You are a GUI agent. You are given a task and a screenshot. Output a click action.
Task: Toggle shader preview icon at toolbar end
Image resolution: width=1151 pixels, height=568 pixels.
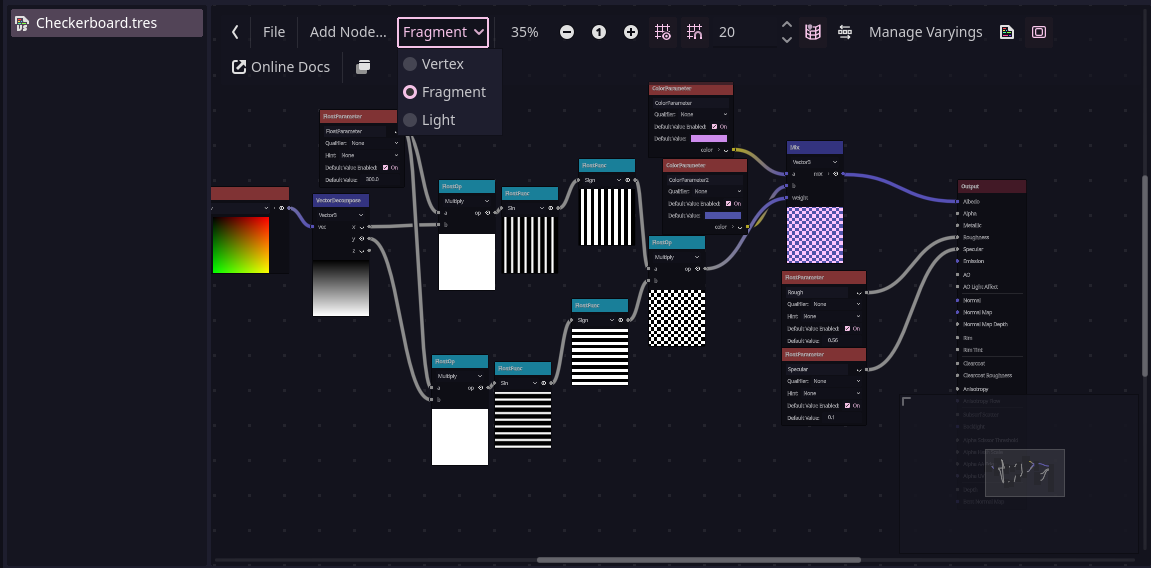click(1039, 32)
